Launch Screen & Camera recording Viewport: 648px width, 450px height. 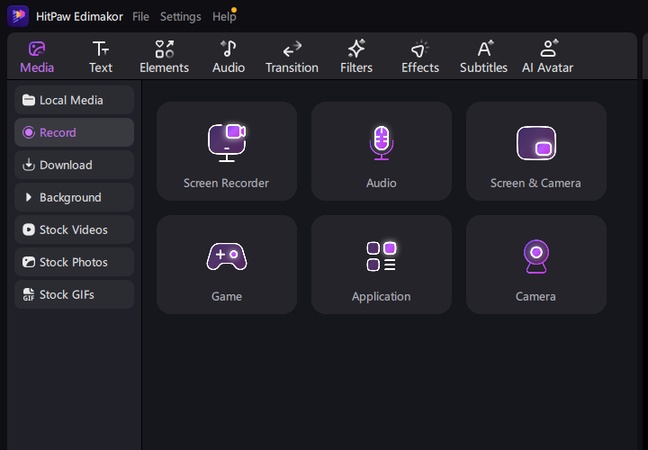pyautogui.click(x=536, y=151)
